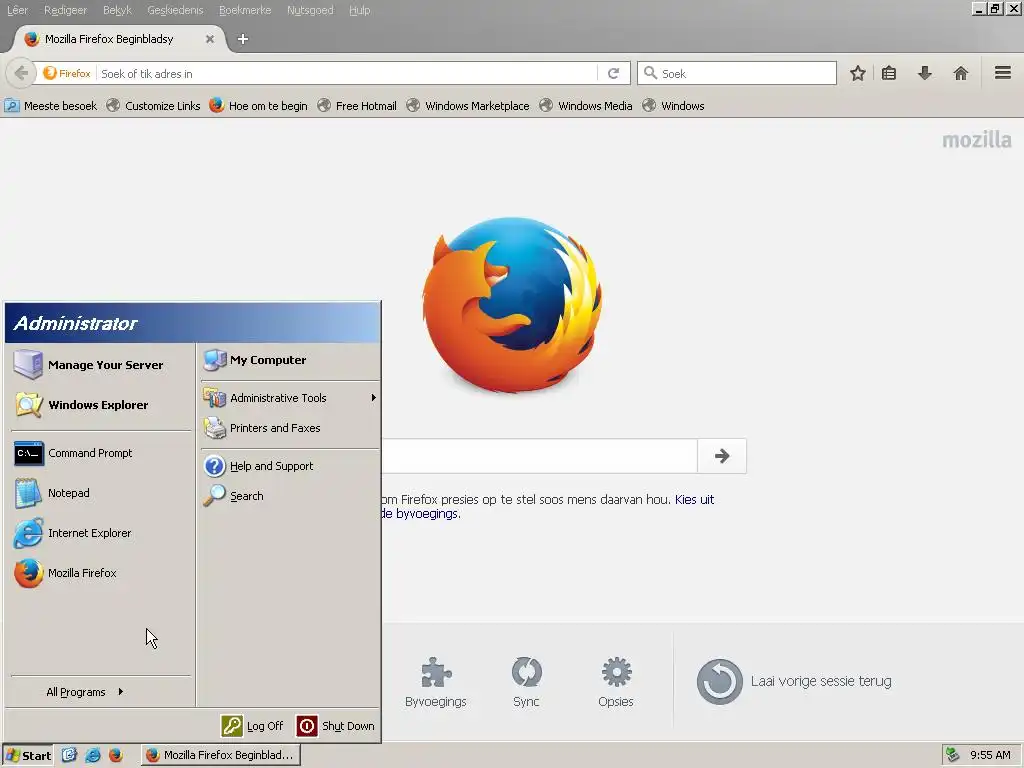
Task: Click the Firefox back arrow button
Action: point(21,73)
